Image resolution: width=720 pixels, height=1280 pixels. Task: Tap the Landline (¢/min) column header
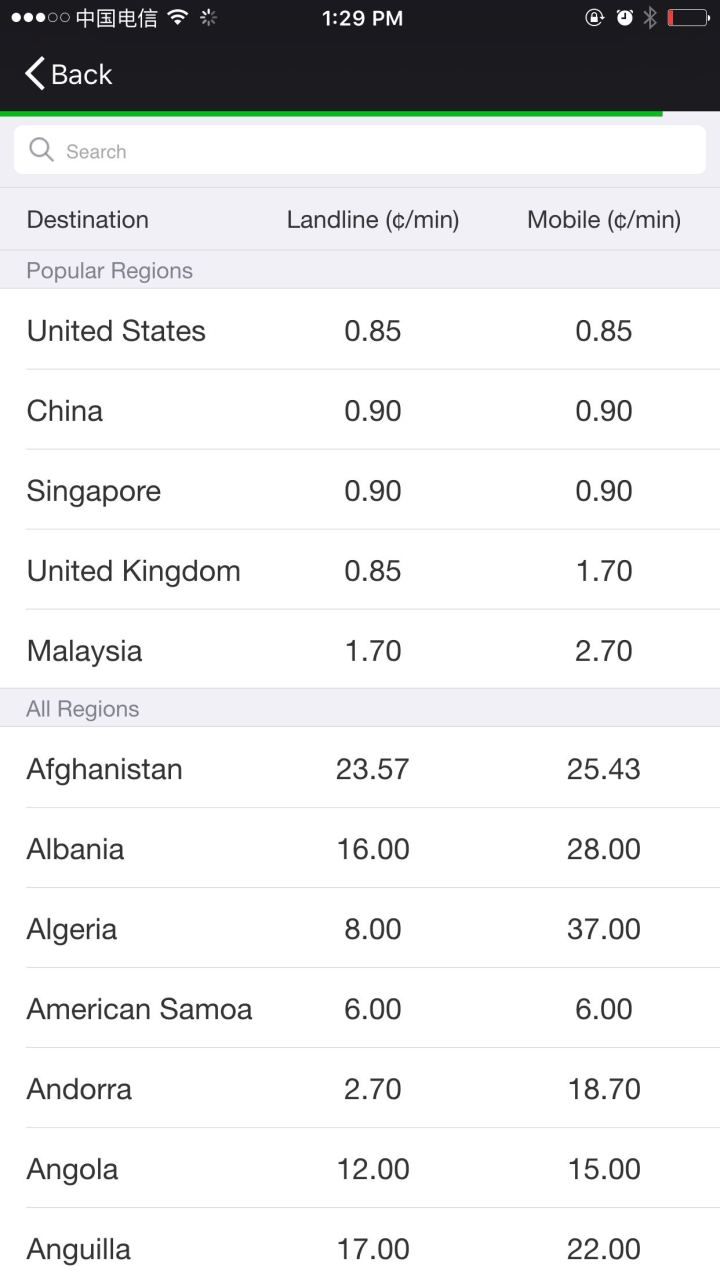pyautogui.click(x=373, y=220)
